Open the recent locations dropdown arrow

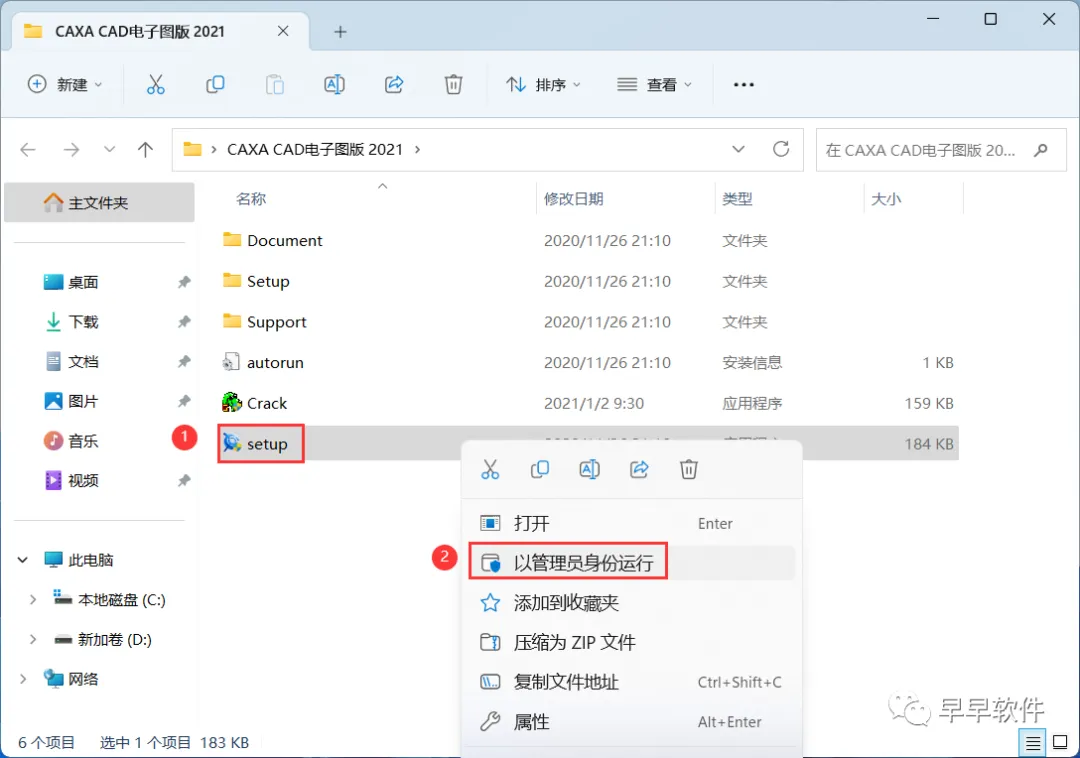point(109,149)
